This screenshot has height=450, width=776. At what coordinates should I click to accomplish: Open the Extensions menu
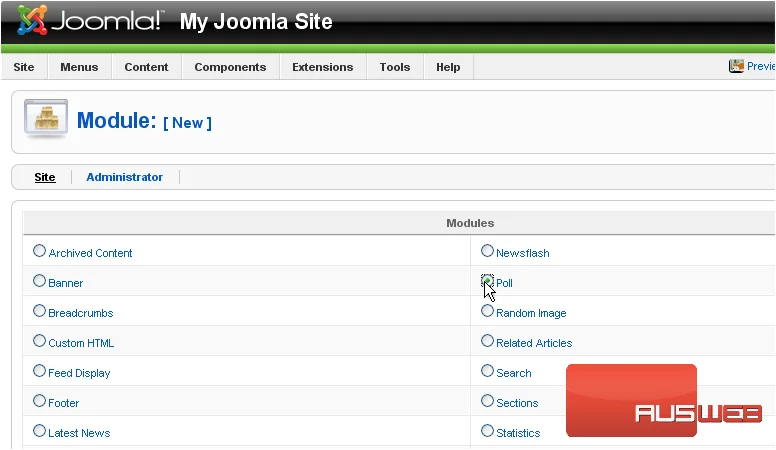[x=323, y=67]
